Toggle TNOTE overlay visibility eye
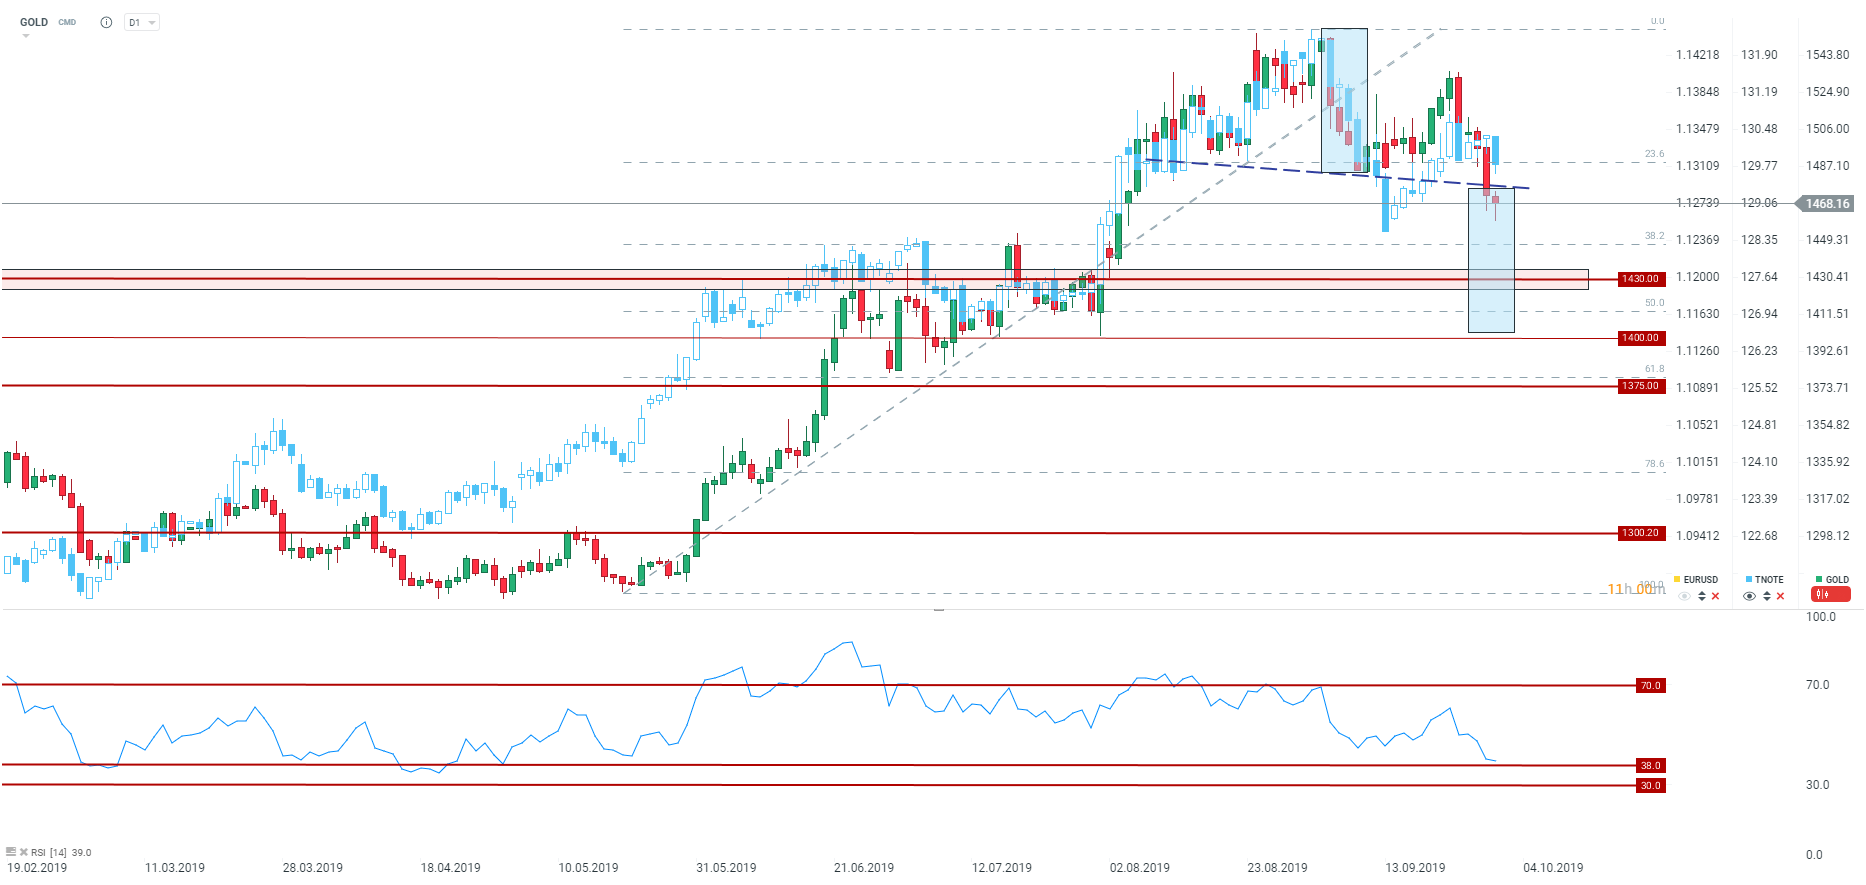The height and width of the screenshot is (885, 1866). (1749, 596)
